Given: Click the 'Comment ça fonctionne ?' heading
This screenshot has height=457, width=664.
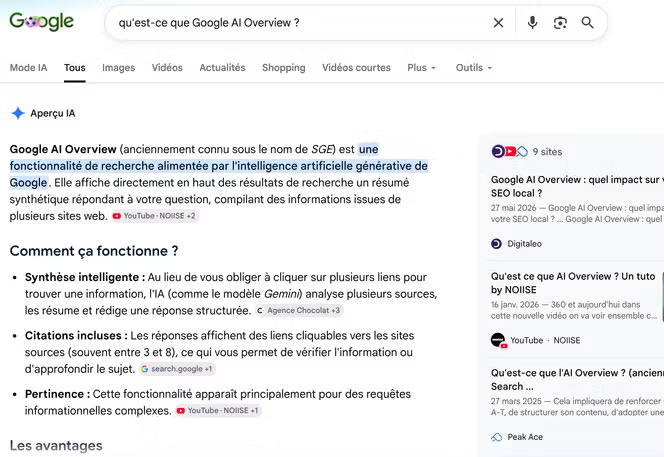Looking at the screenshot, I should click(94, 251).
